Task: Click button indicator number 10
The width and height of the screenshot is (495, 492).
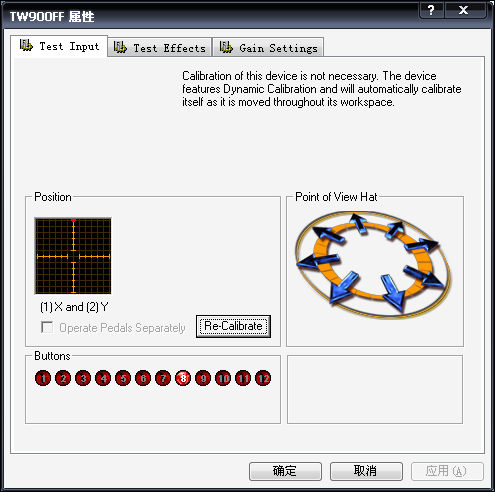Action: pyautogui.click(x=223, y=378)
